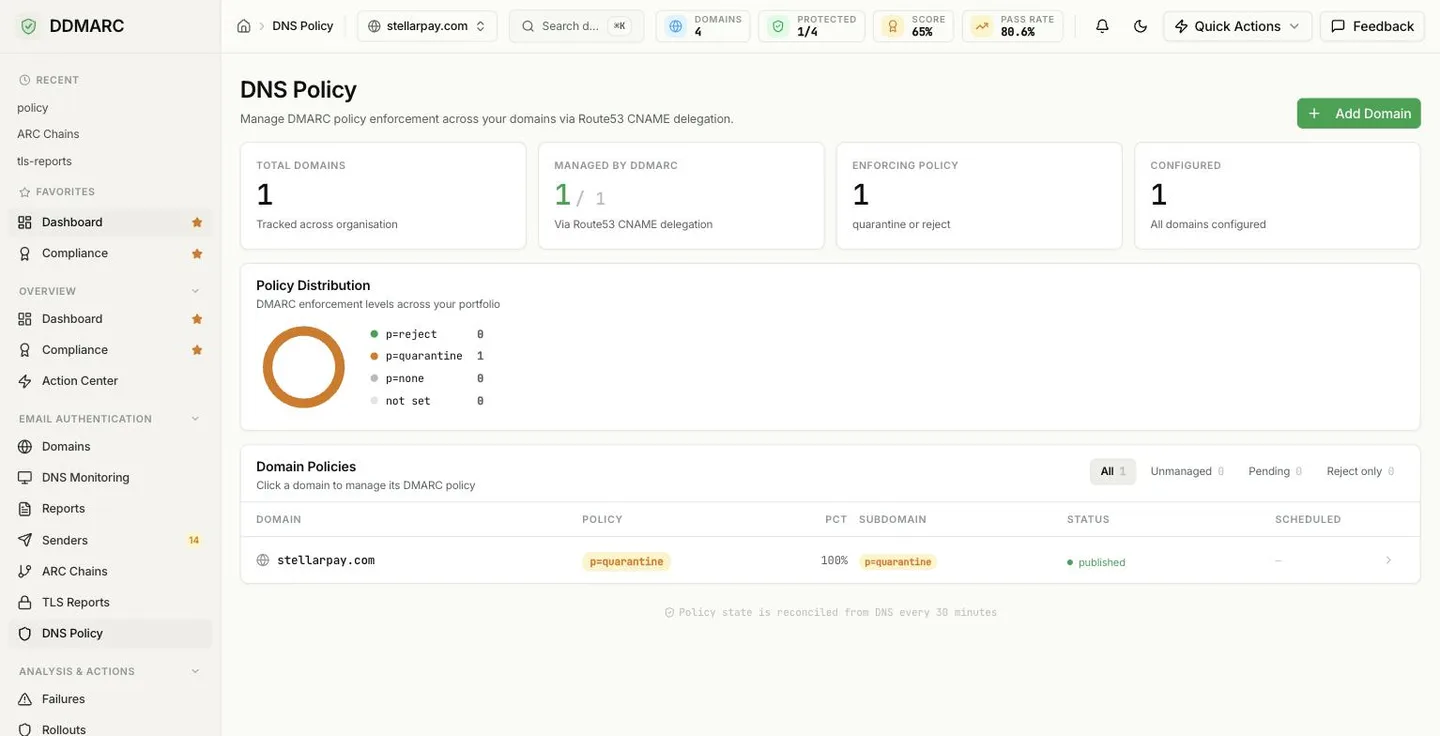The image size is (1440, 736).
Task: Open TLS Reports page from sidebar
Action: coord(110,602)
